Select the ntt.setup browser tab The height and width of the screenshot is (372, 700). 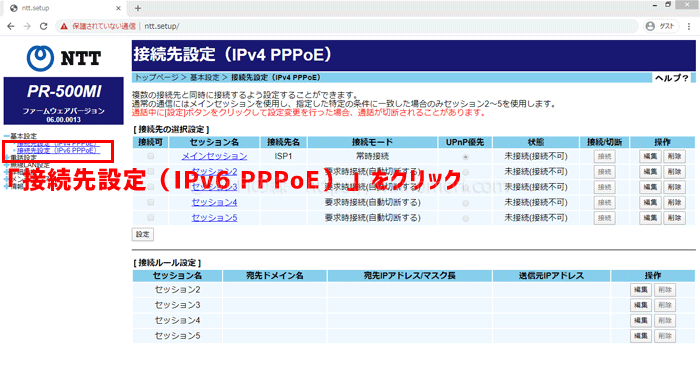pos(65,8)
